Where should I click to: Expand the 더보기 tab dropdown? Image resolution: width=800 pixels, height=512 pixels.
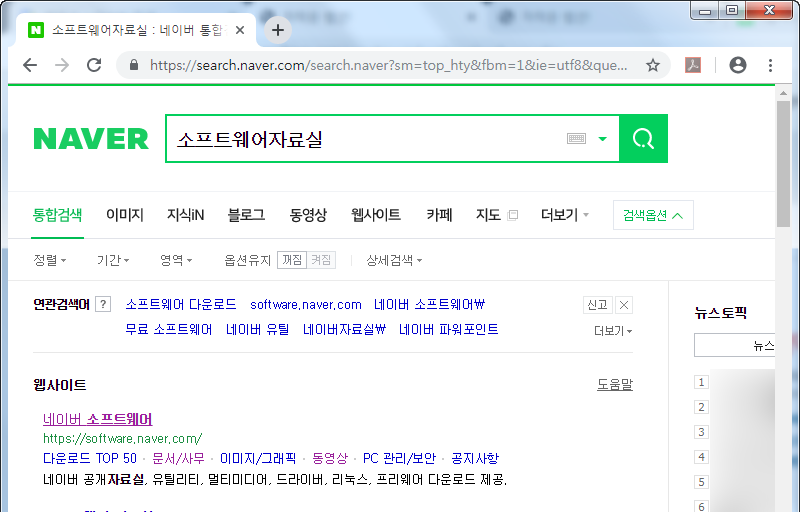(564, 215)
